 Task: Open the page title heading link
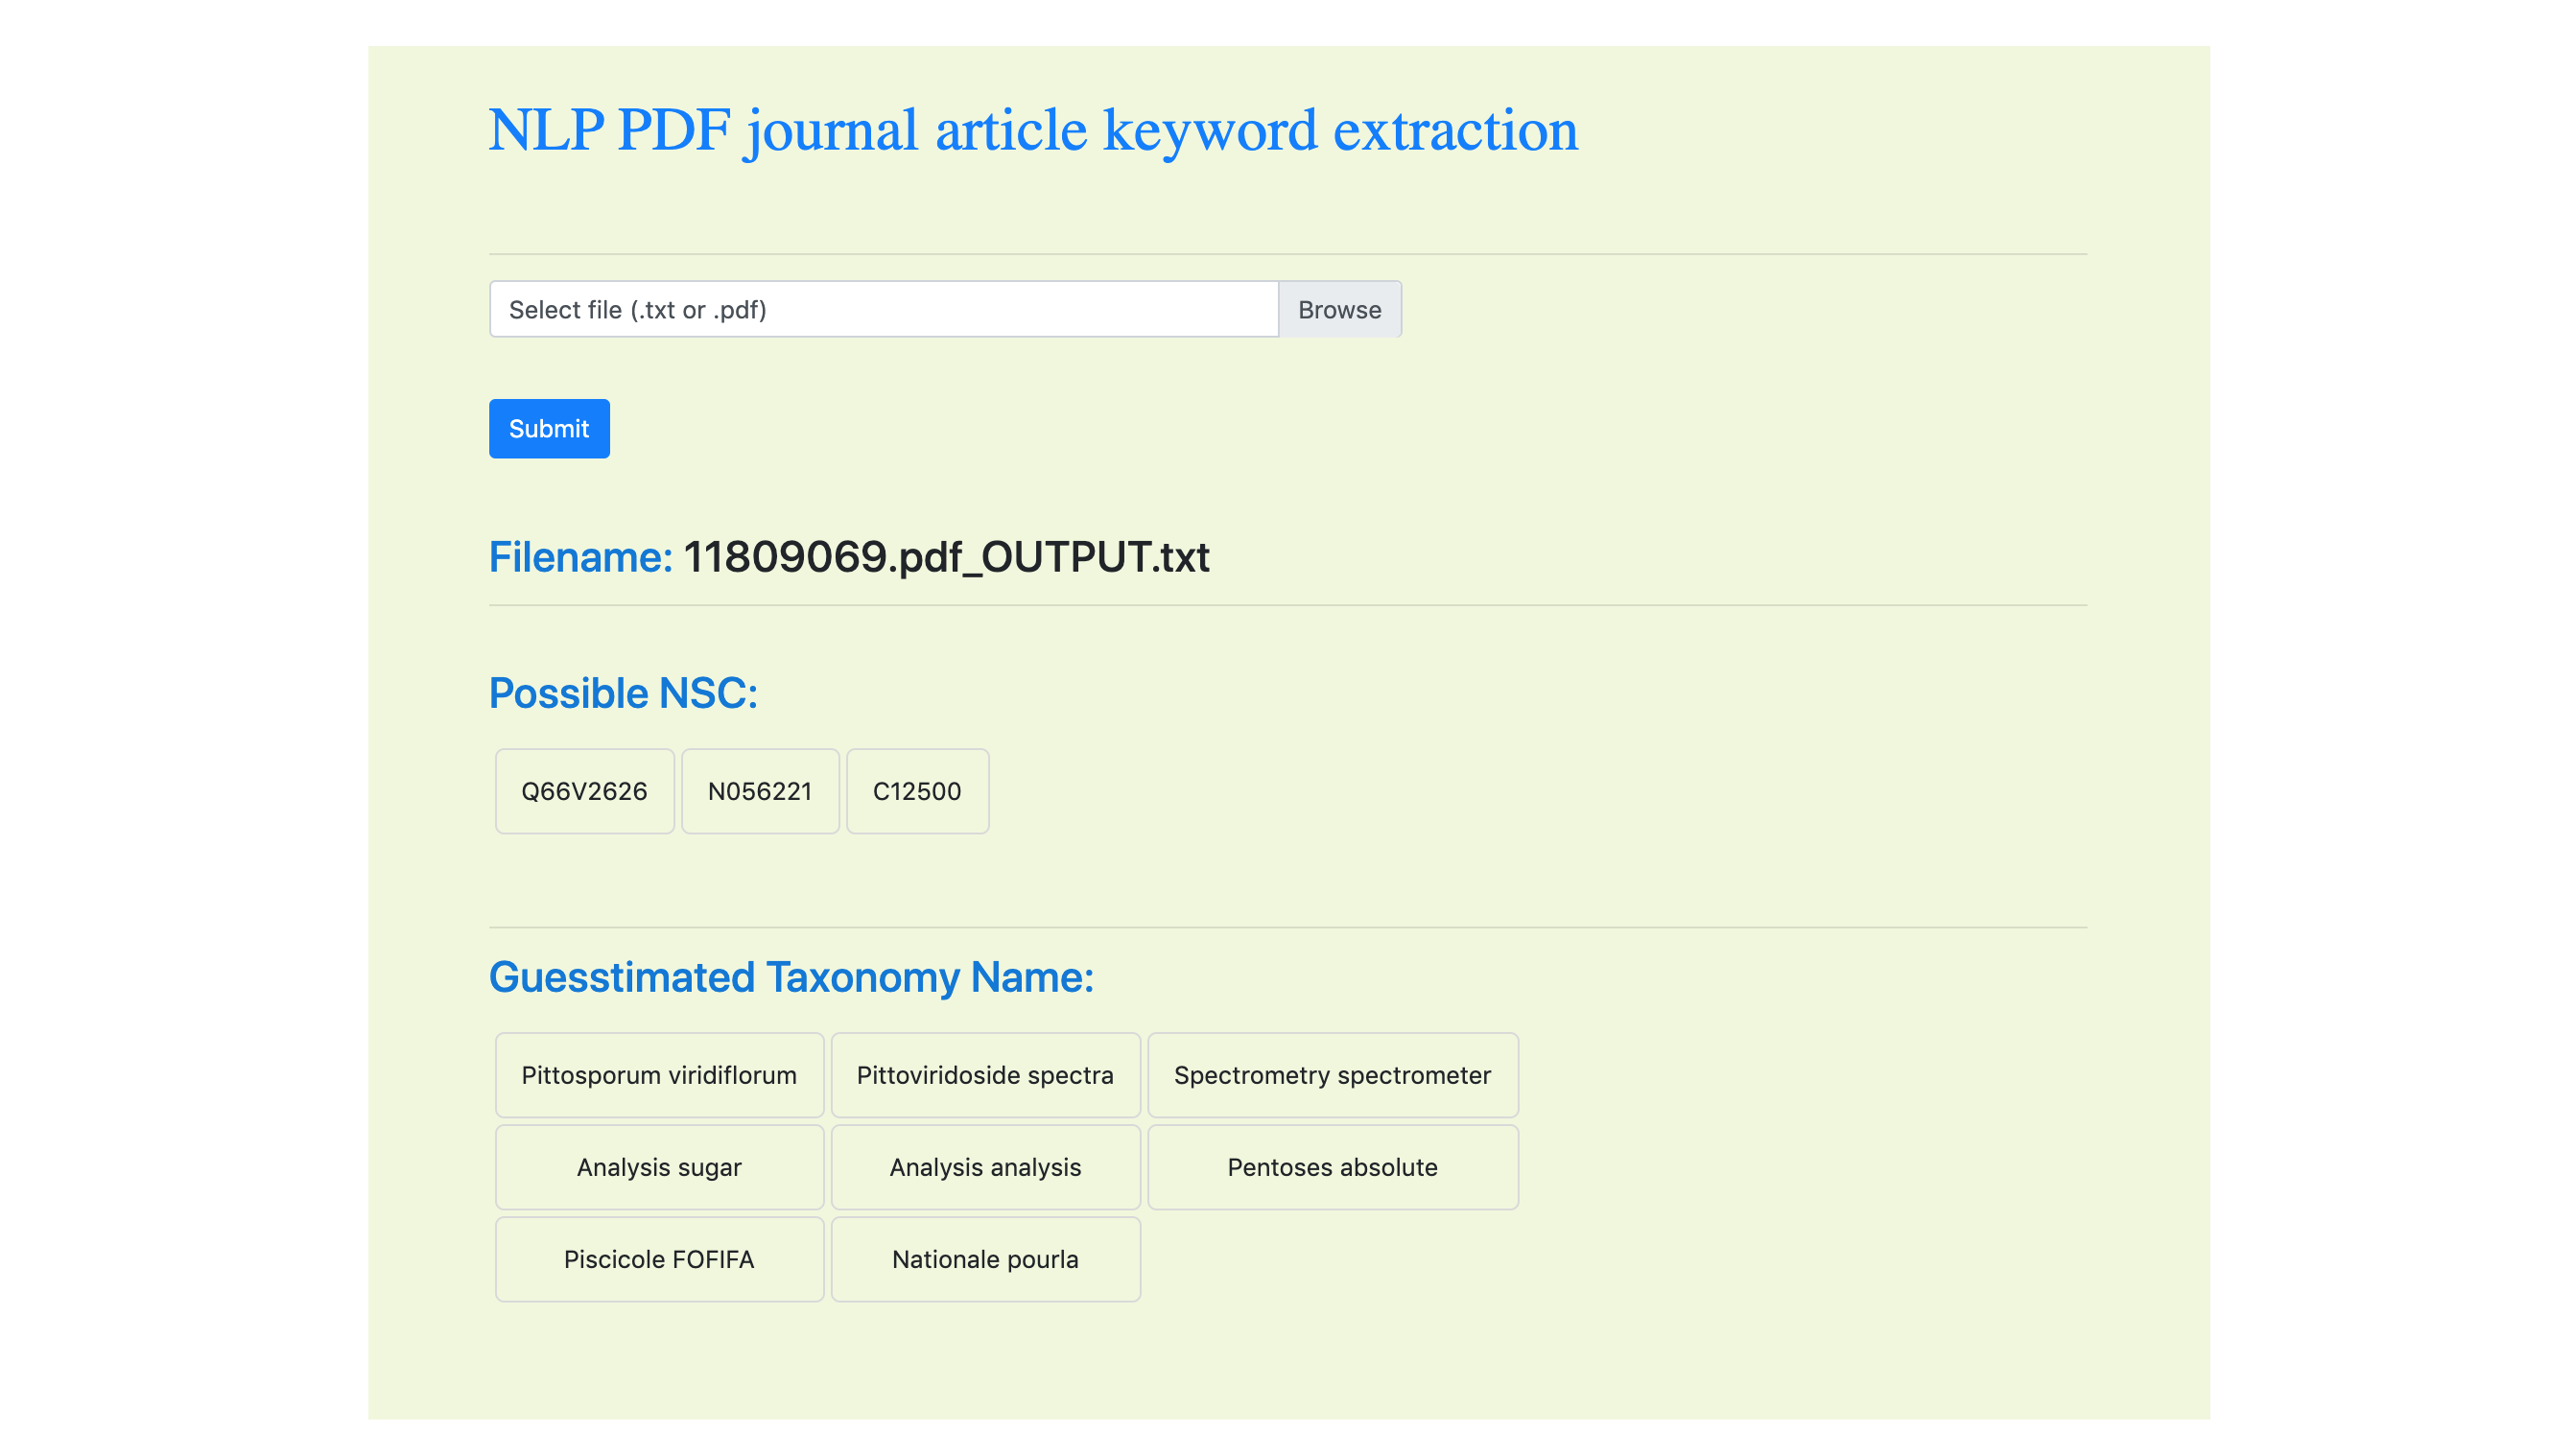[x=1033, y=131]
